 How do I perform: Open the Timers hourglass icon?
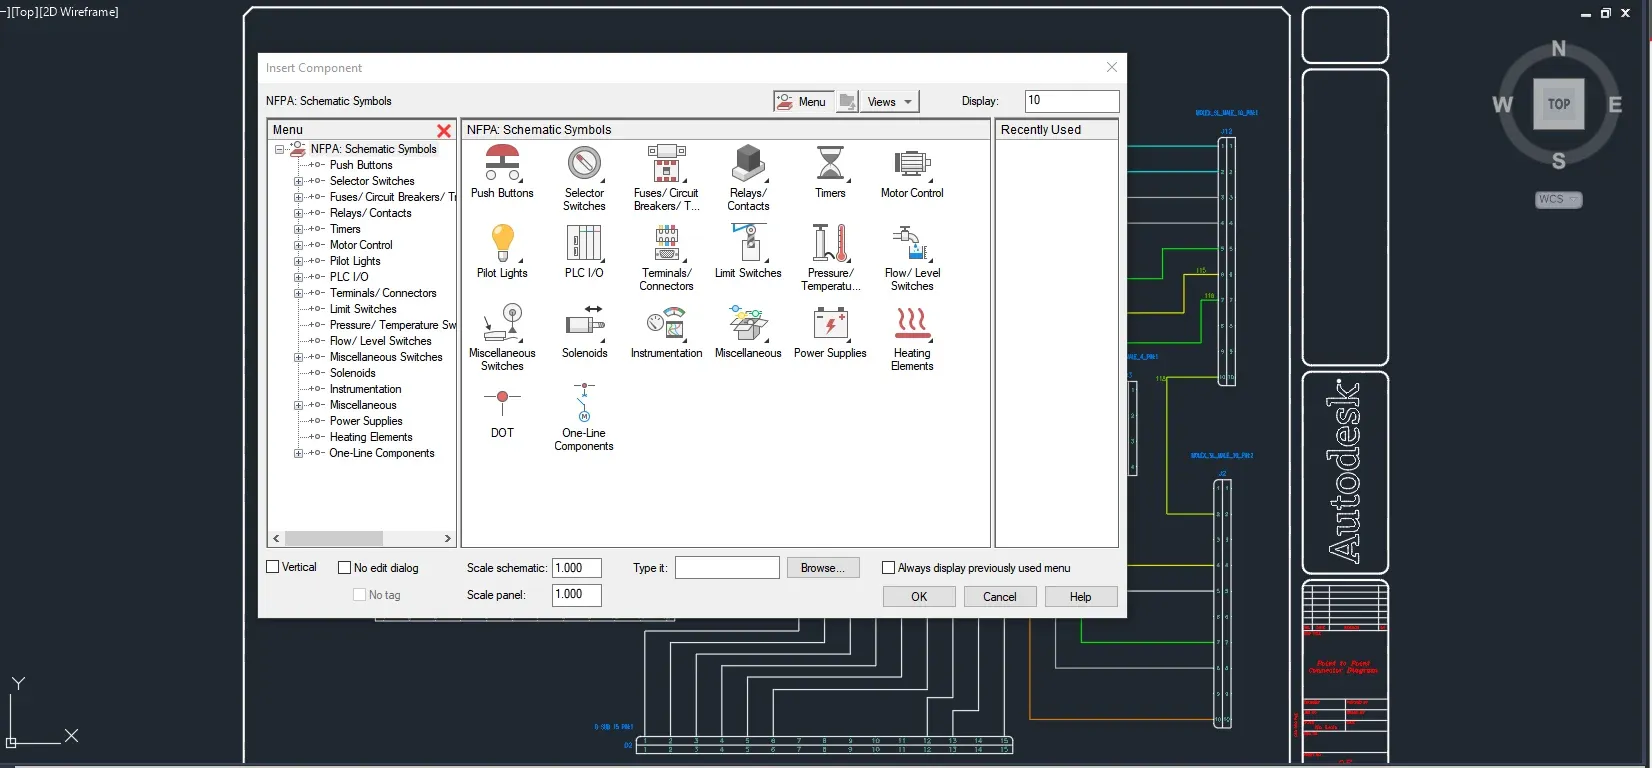830,163
